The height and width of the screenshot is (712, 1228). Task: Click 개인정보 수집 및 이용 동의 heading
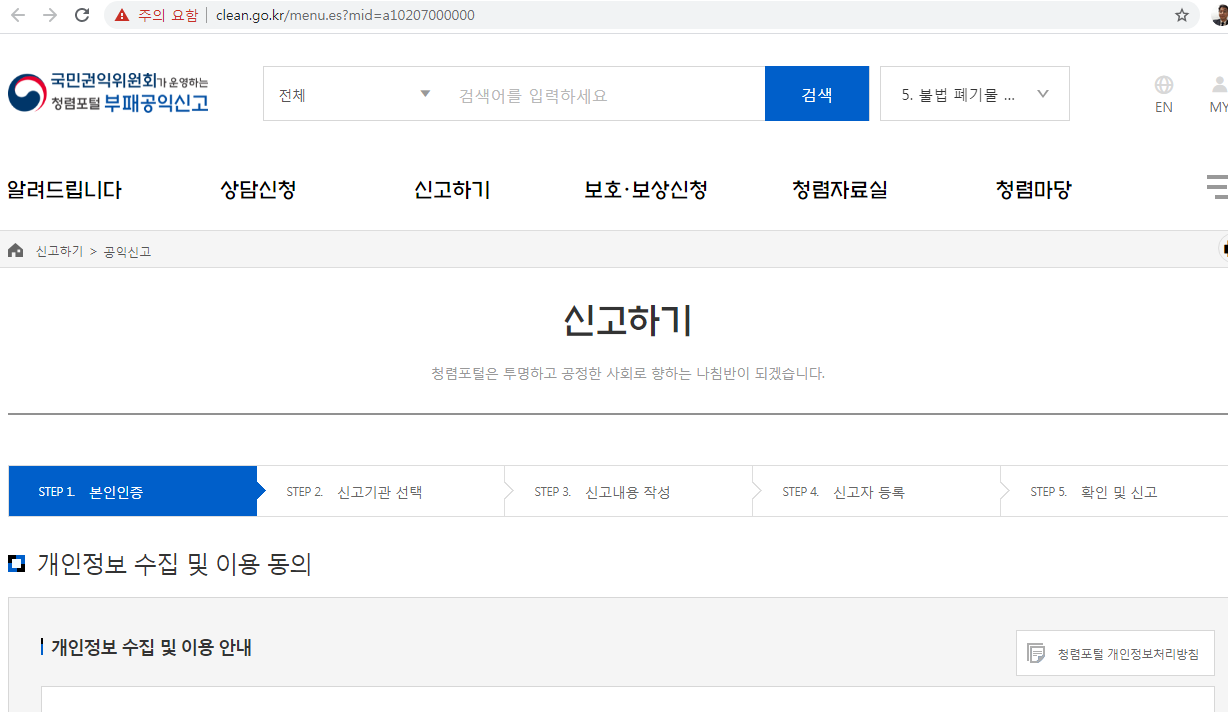[x=174, y=564]
